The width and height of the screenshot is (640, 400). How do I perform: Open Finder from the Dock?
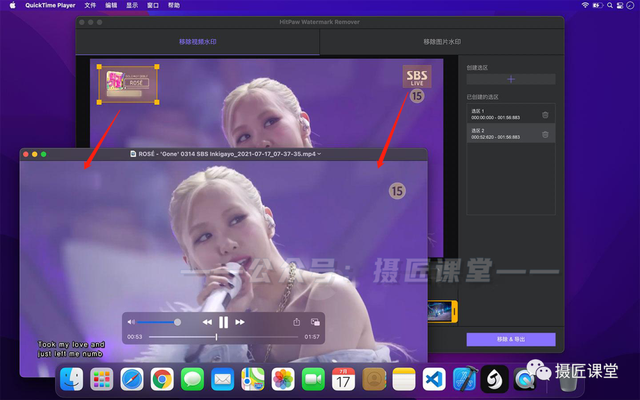71,379
